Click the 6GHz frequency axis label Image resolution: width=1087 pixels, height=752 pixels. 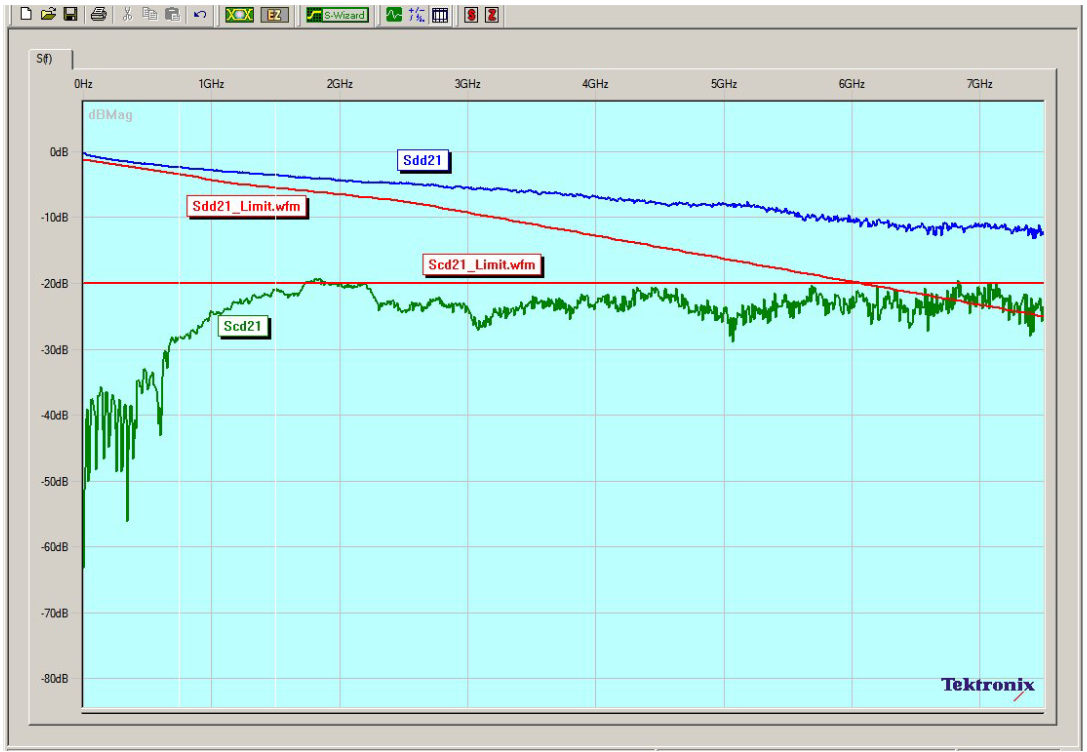(851, 84)
